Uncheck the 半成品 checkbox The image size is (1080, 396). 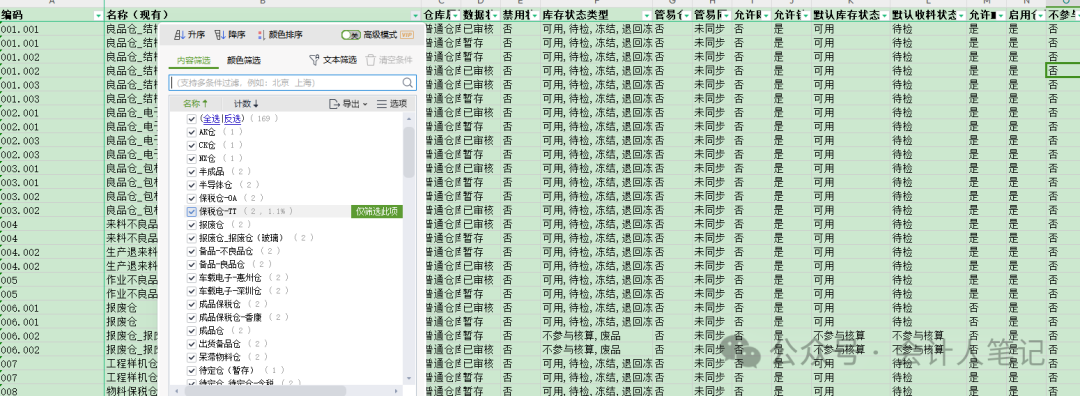click(x=191, y=171)
